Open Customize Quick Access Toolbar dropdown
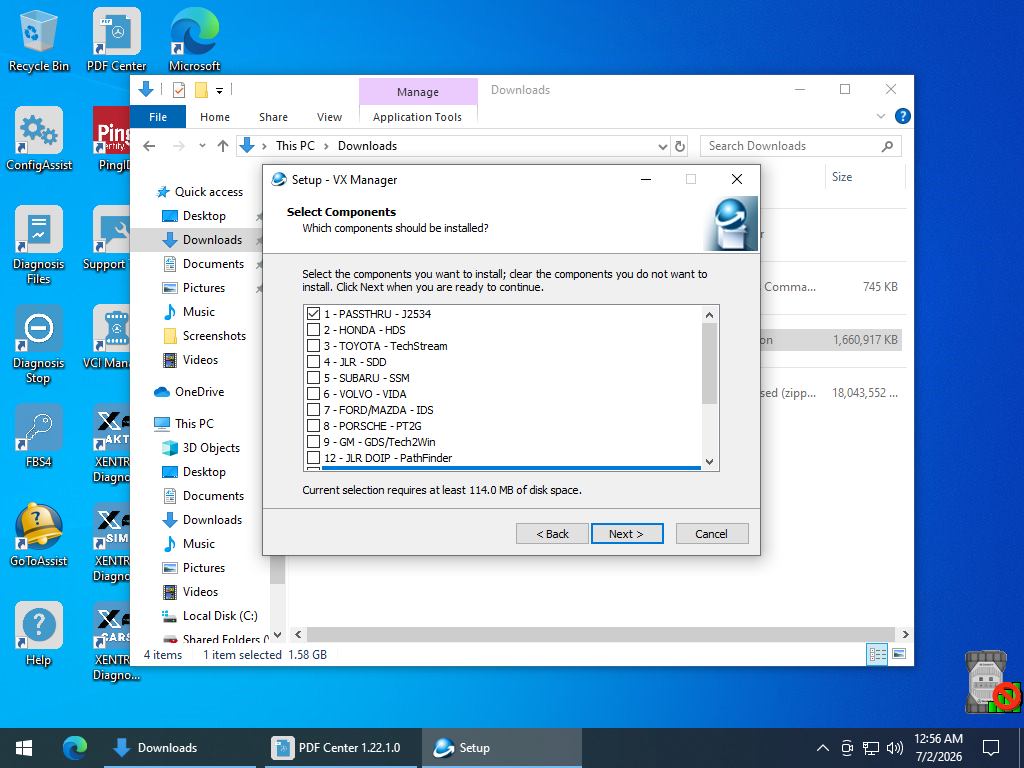 (219, 91)
